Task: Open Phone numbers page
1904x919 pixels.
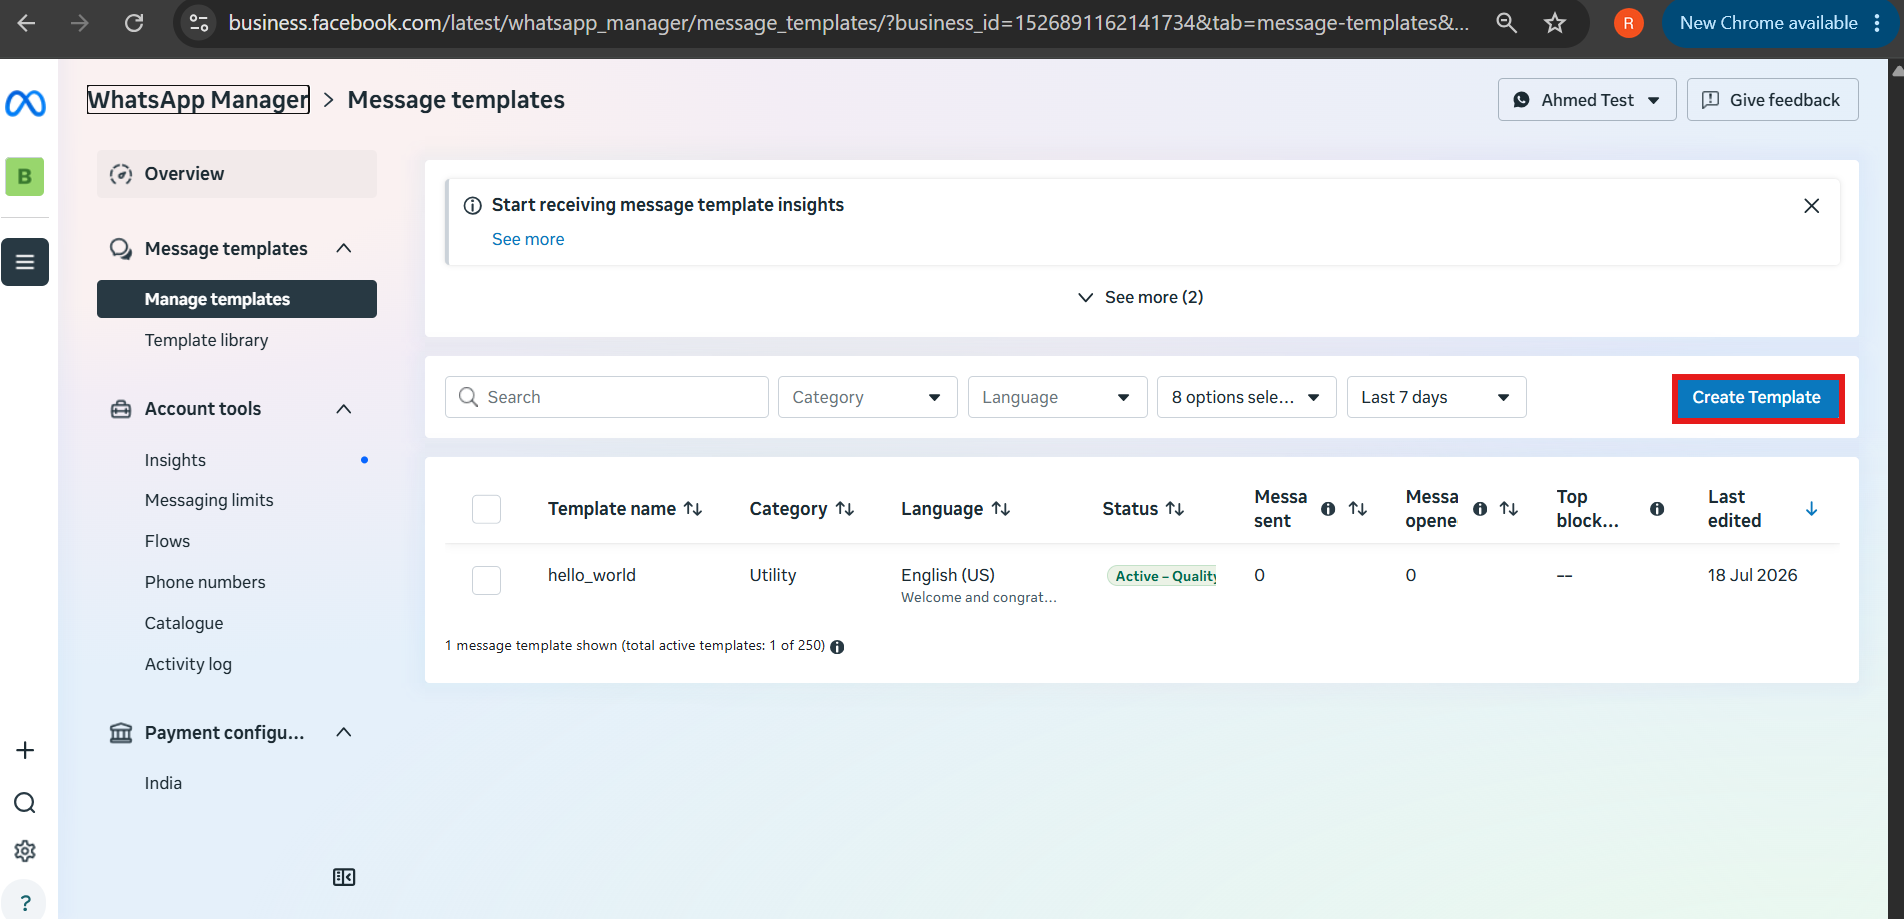Action: coord(205,582)
